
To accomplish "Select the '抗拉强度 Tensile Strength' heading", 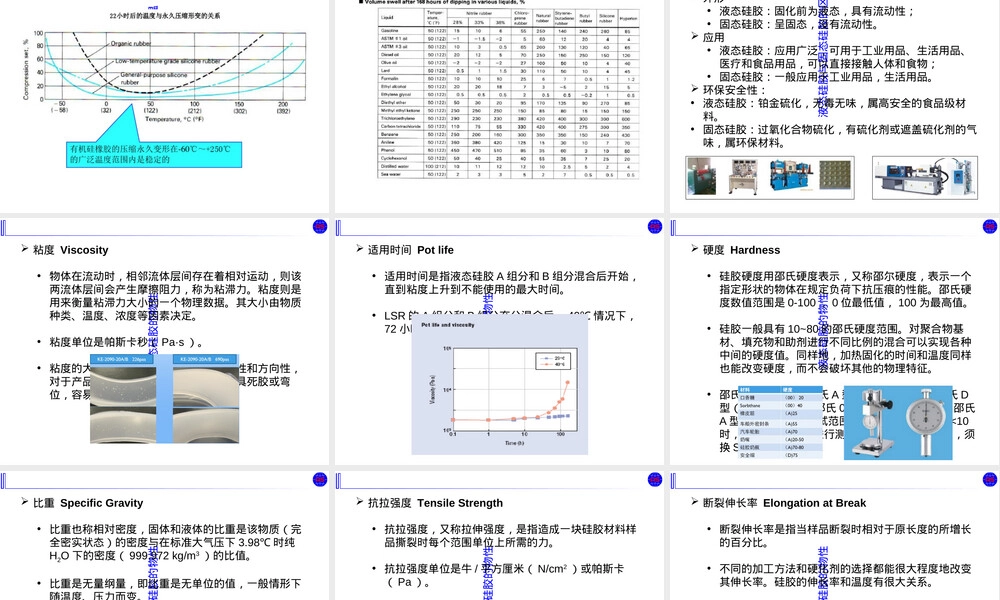I will click(x=436, y=503).
